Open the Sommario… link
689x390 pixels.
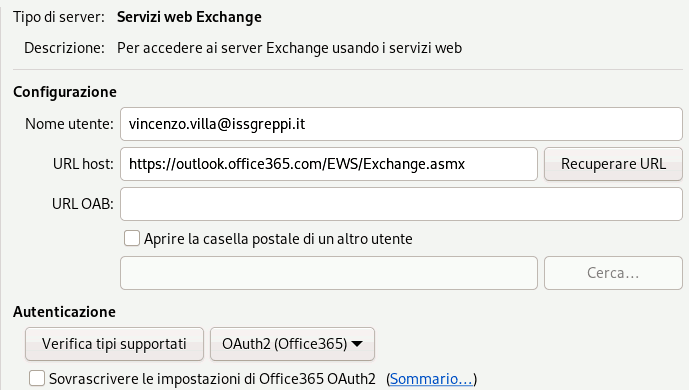pos(431,379)
